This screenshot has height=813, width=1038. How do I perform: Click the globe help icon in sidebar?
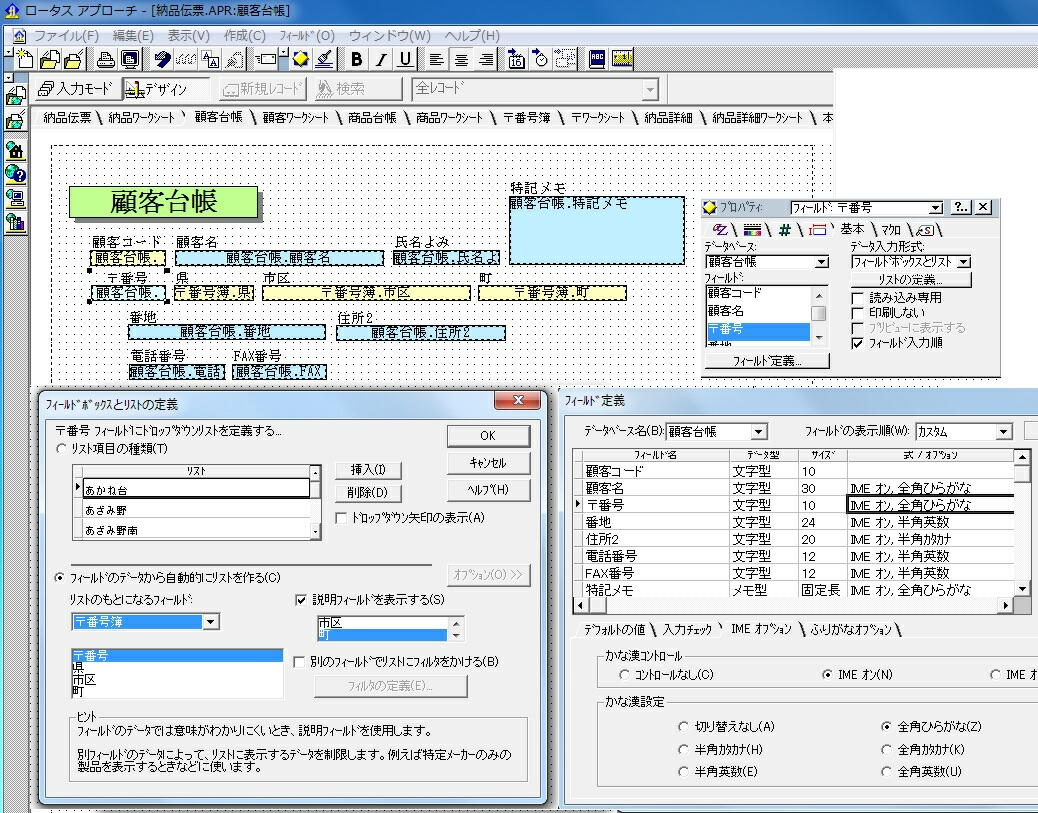(x=15, y=174)
